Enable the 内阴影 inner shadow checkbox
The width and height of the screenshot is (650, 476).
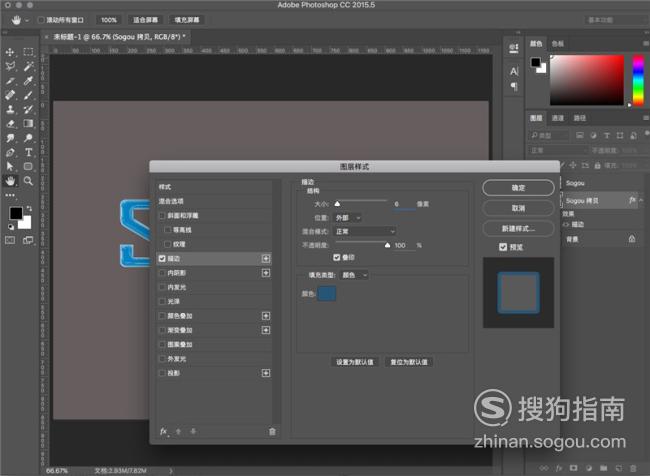click(162, 273)
